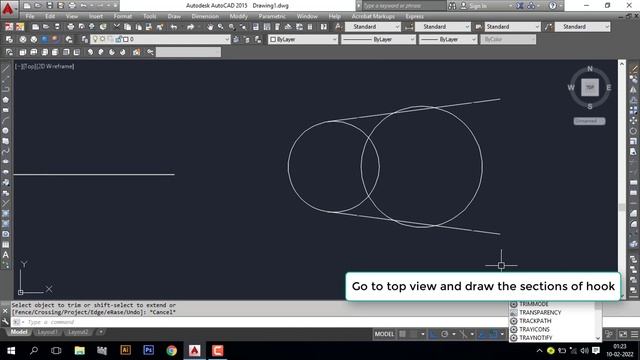Open the Draw menu
Screen dimensions: 640x360
(x=174, y=16)
